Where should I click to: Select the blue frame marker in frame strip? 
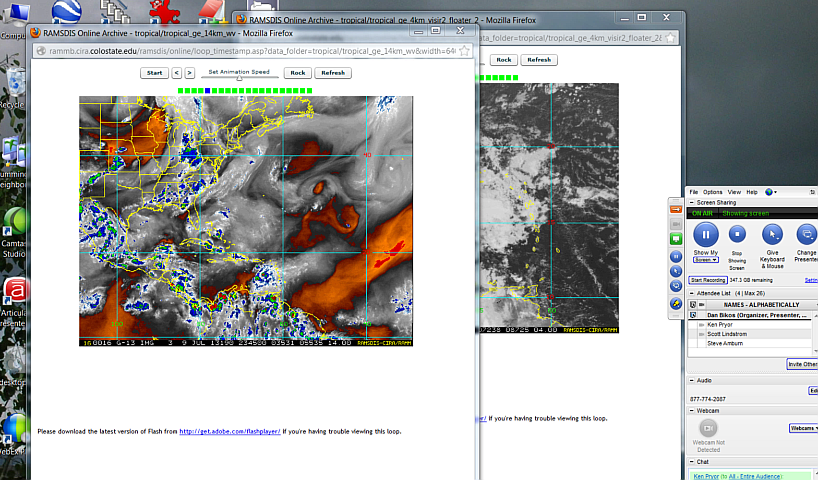click(206, 90)
